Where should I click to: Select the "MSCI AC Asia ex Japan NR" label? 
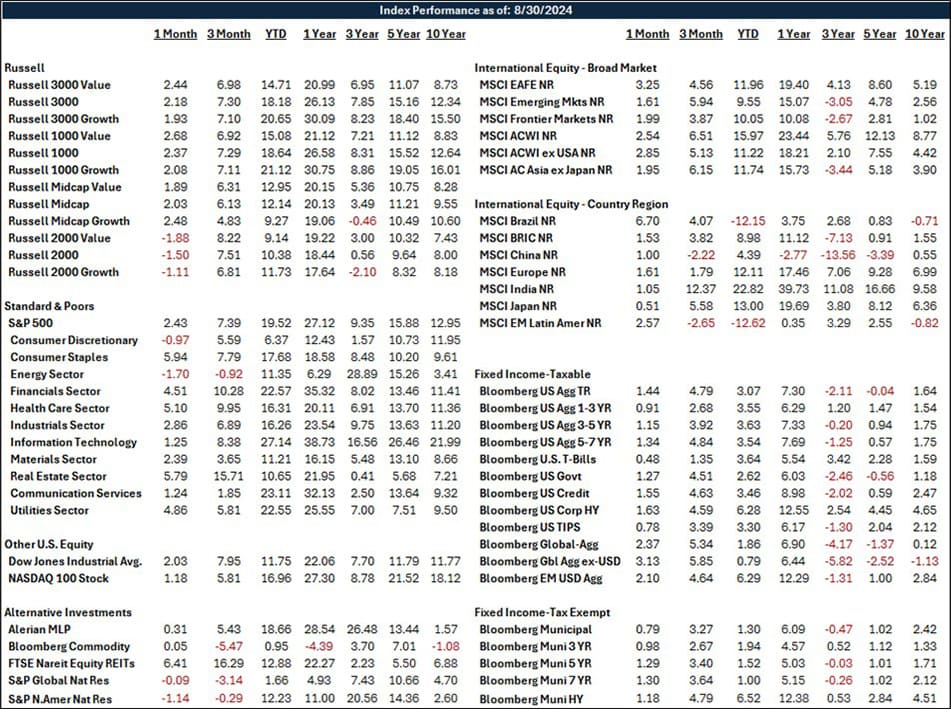tap(546, 170)
